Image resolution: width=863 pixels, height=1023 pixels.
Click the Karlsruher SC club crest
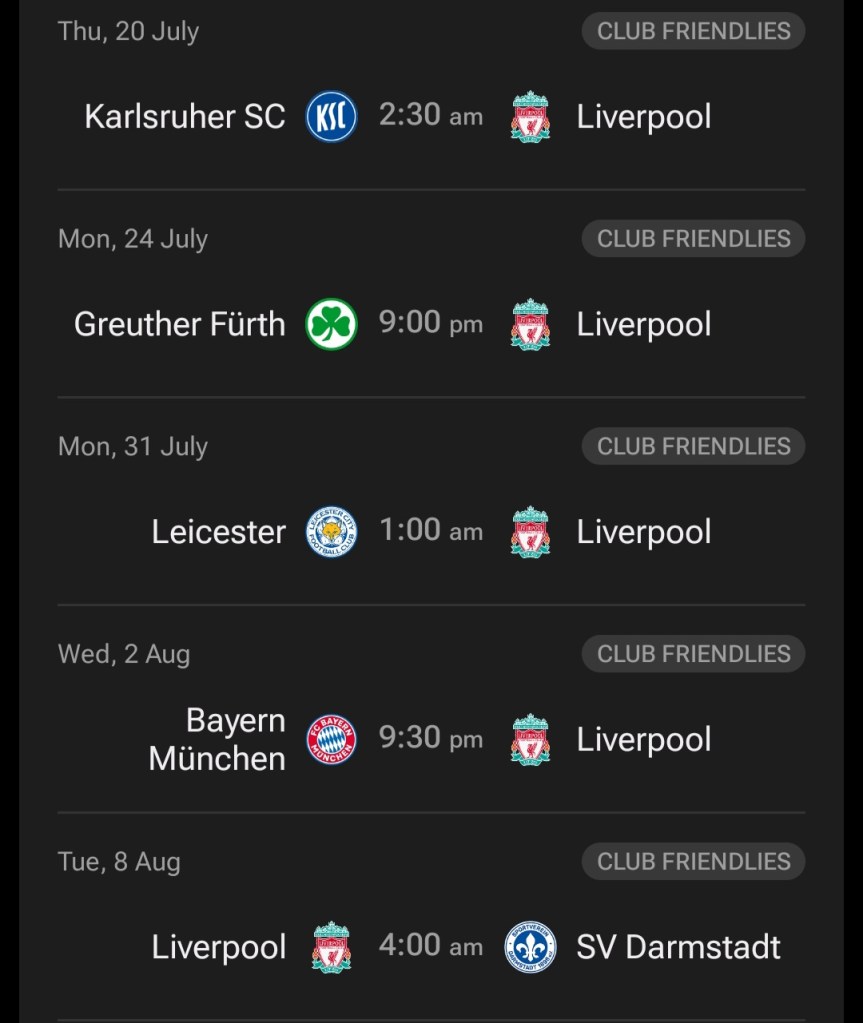[331, 116]
